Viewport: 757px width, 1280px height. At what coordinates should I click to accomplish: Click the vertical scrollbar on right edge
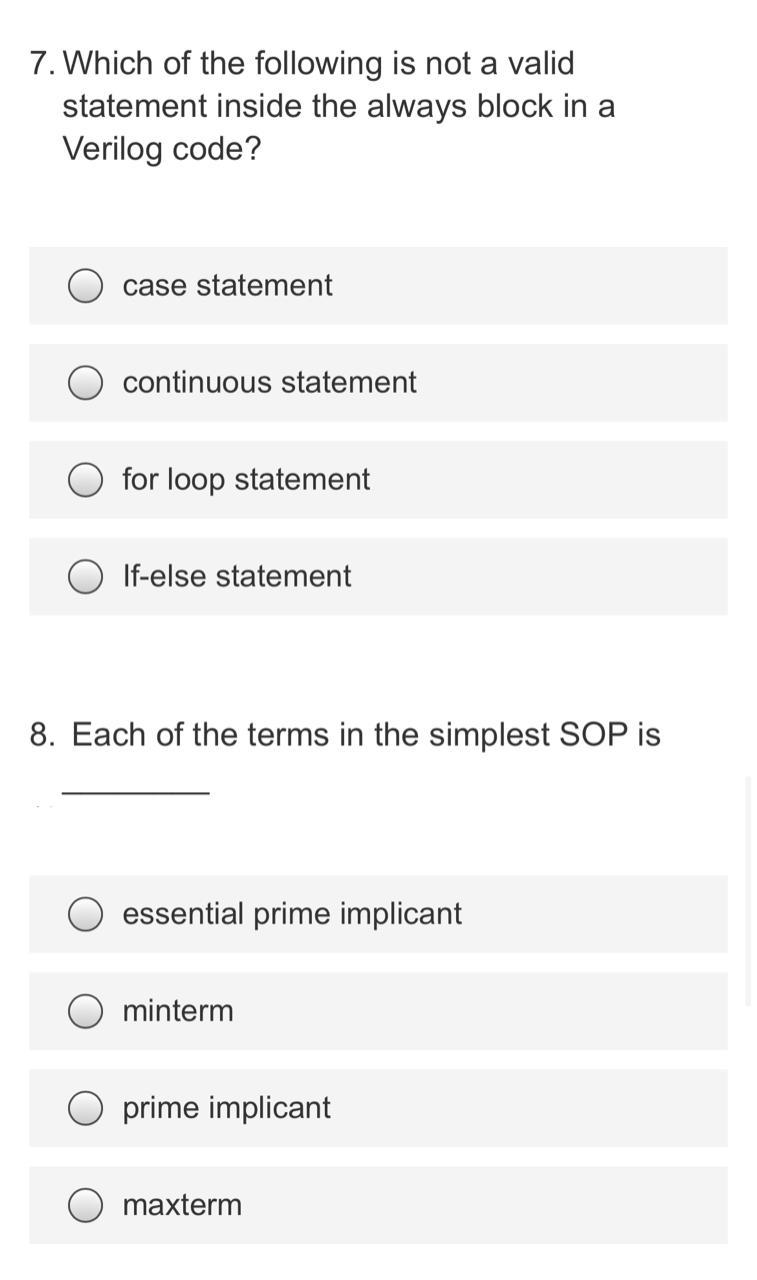(750, 890)
